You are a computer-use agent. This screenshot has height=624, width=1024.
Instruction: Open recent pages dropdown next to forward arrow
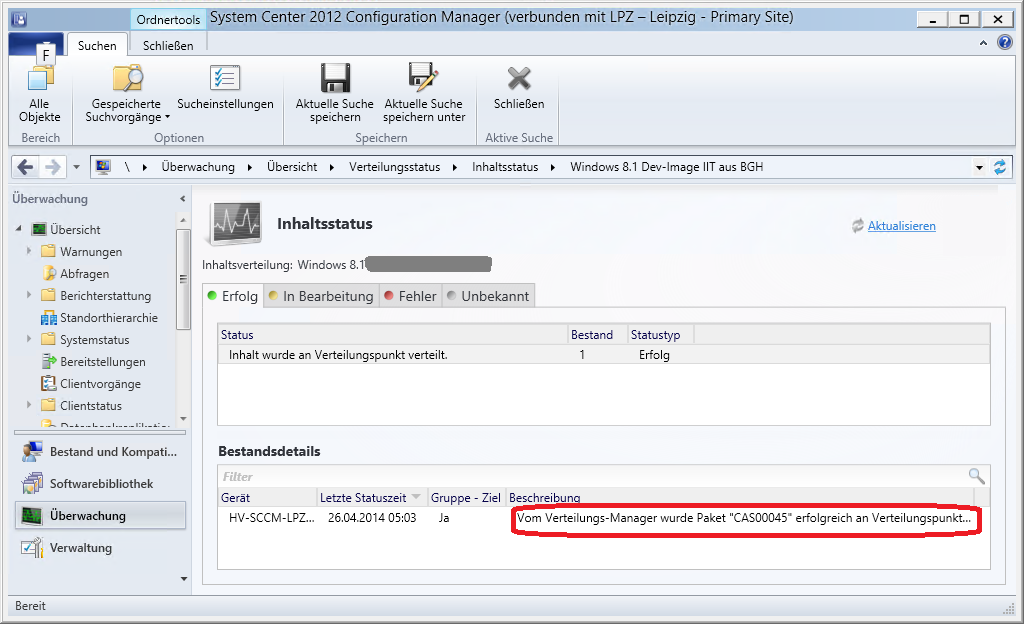[x=76, y=167]
